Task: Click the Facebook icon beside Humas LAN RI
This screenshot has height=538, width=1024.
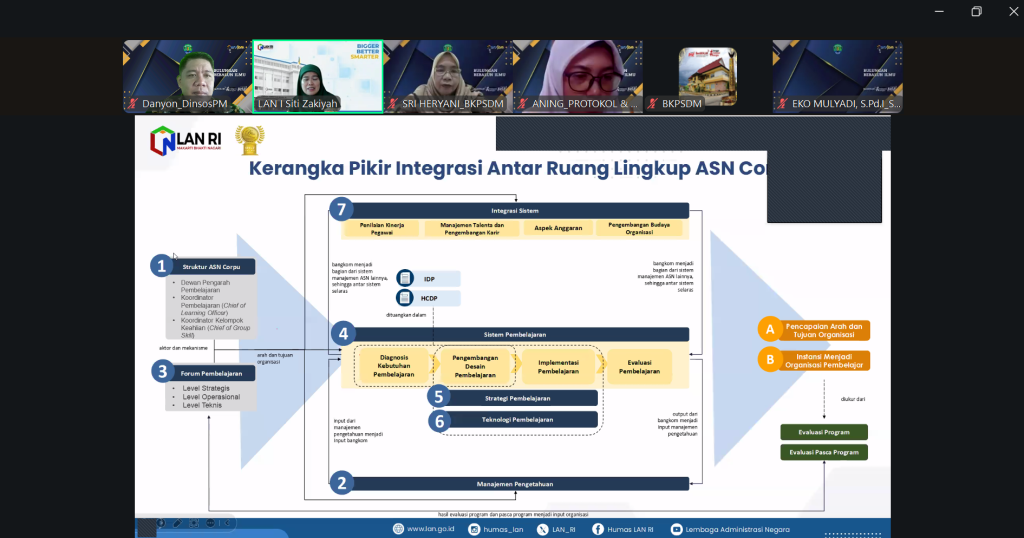Action: point(598,529)
